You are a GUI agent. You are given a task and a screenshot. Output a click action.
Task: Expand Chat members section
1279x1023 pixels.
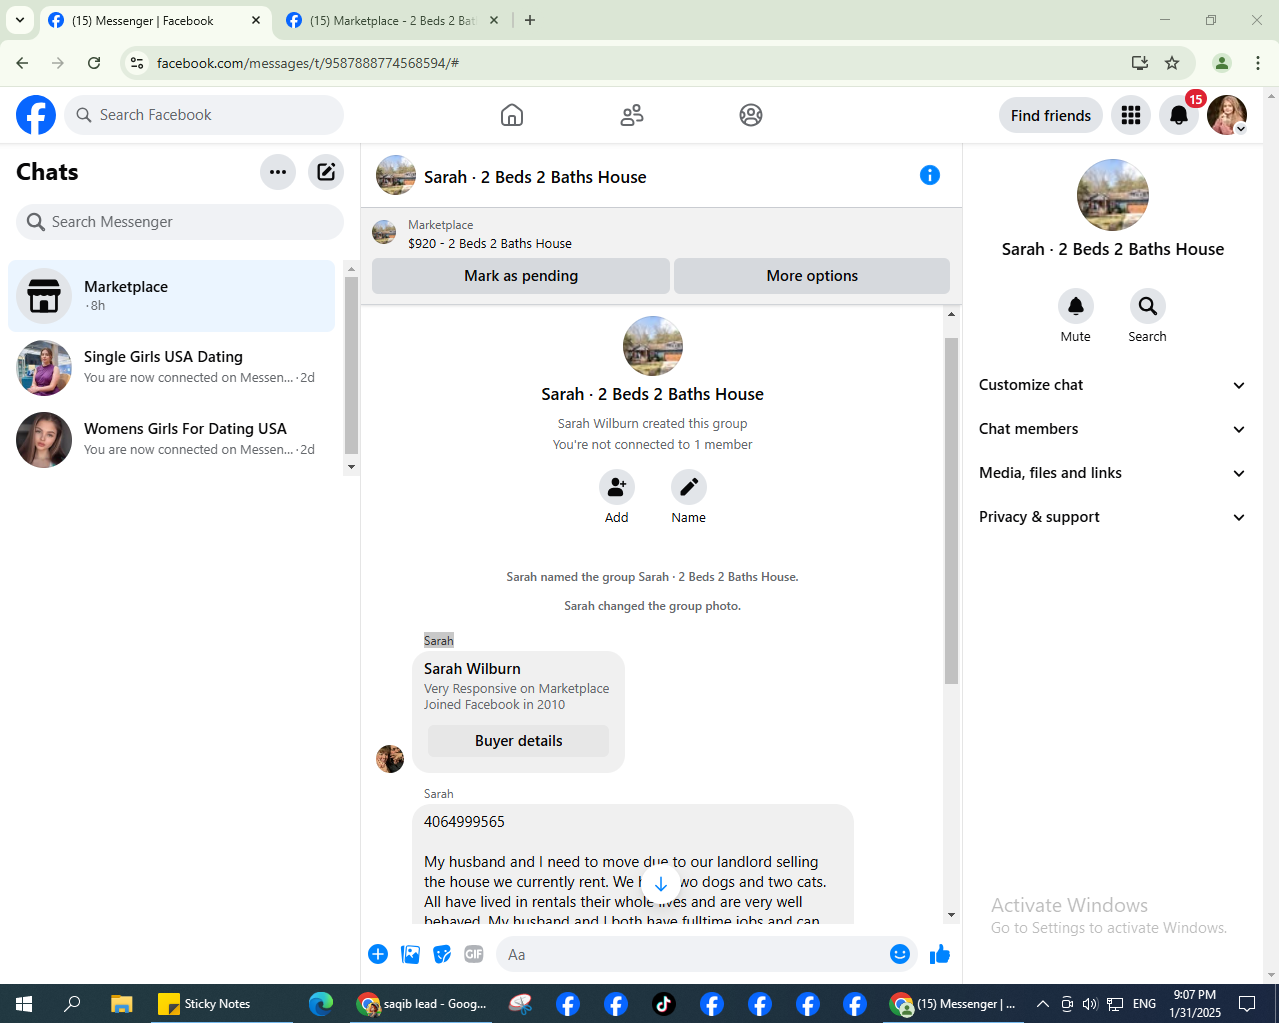(1113, 429)
